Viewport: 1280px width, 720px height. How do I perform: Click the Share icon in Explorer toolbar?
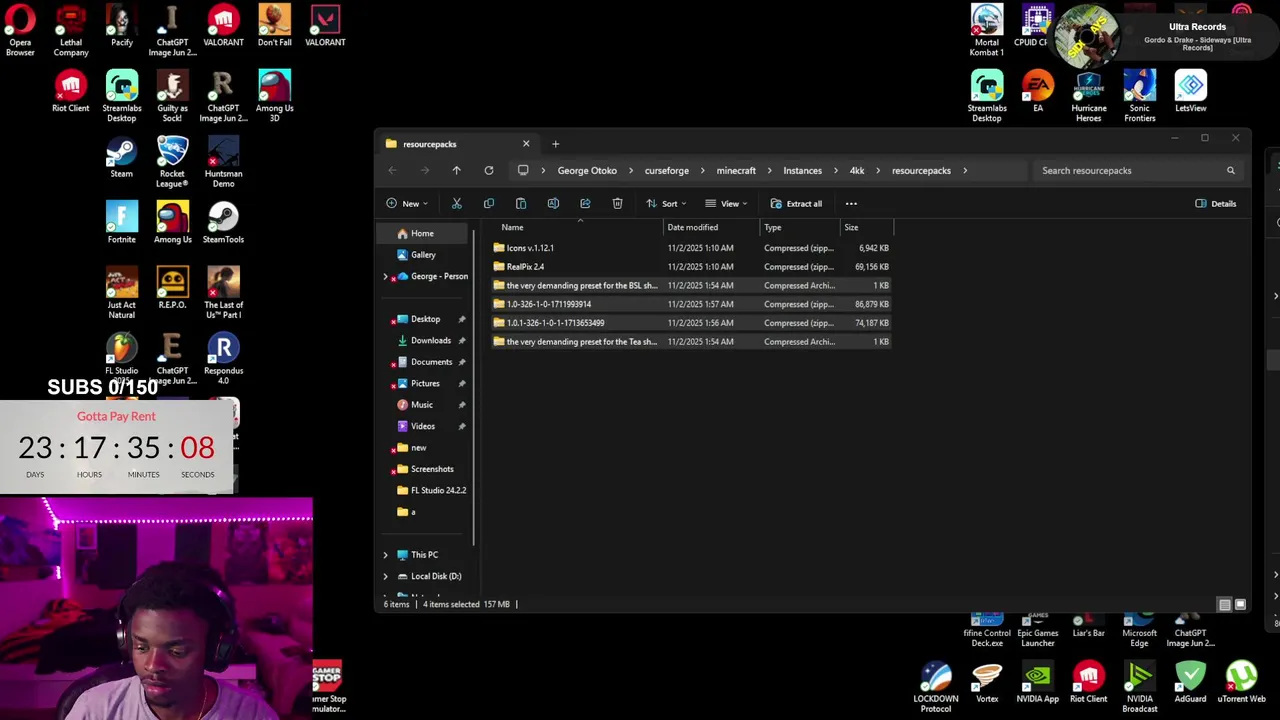click(x=585, y=204)
